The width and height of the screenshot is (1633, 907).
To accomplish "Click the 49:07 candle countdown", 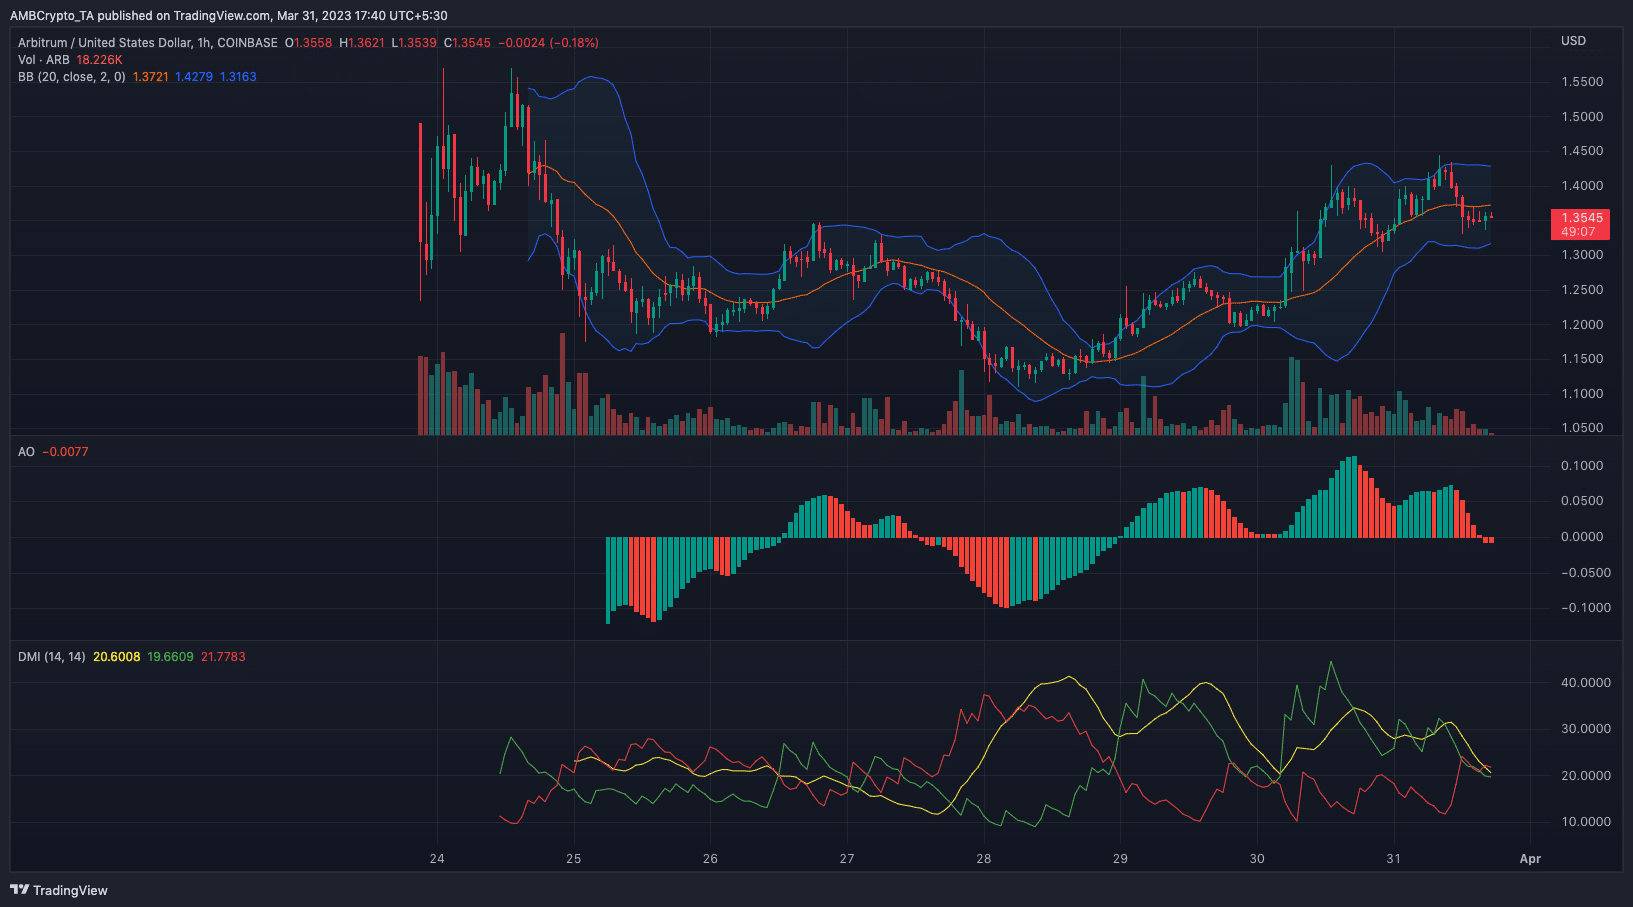I will [1580, 231].
